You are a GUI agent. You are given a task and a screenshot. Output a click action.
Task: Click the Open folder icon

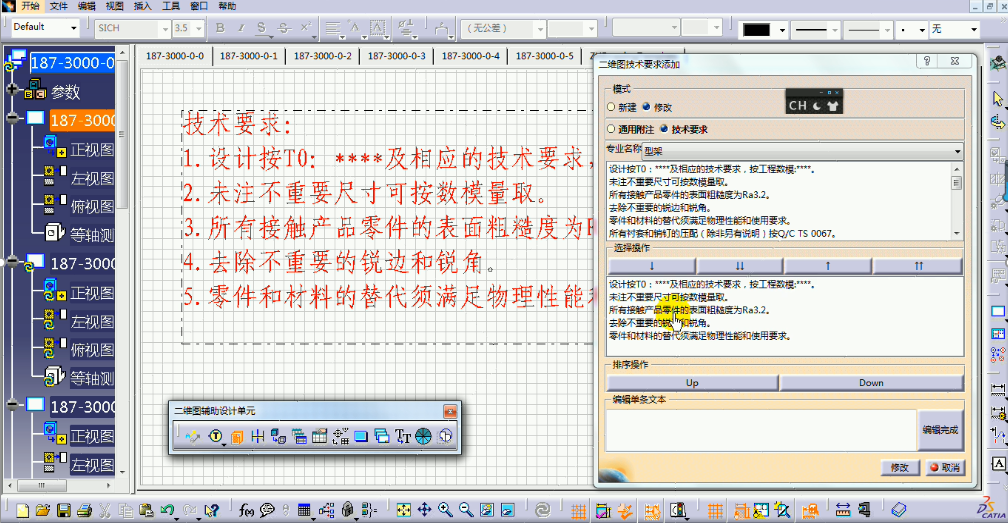(x=42, y=511)
